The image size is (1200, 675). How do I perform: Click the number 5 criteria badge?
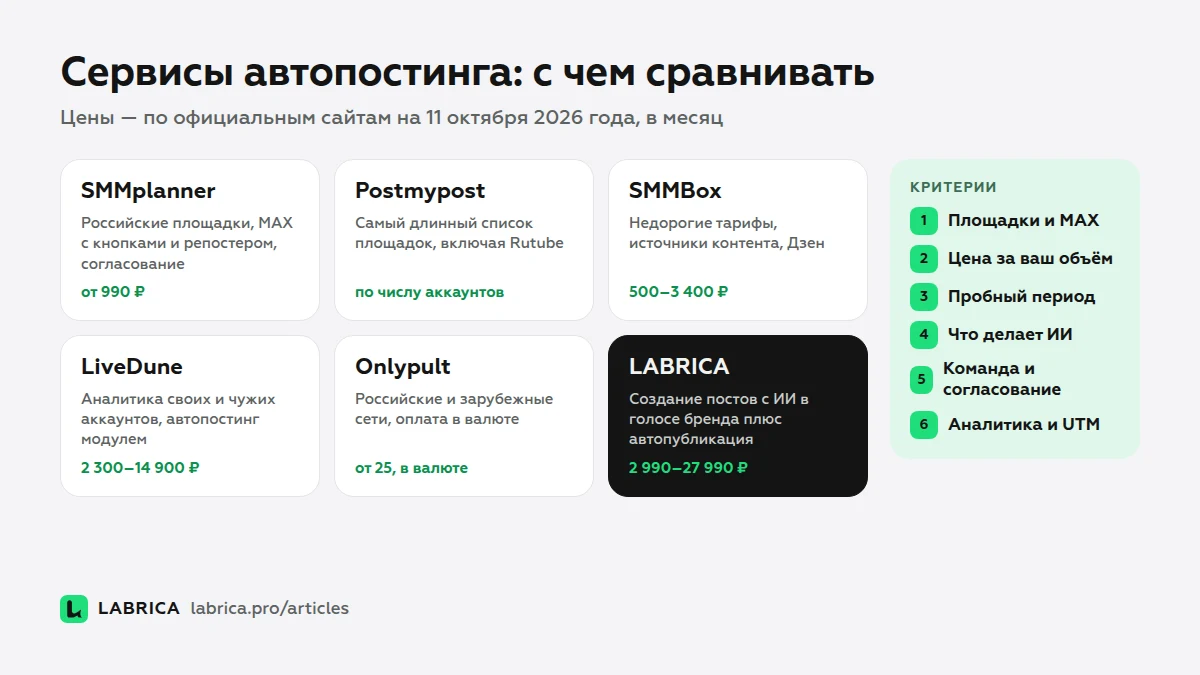coord(921,379)
